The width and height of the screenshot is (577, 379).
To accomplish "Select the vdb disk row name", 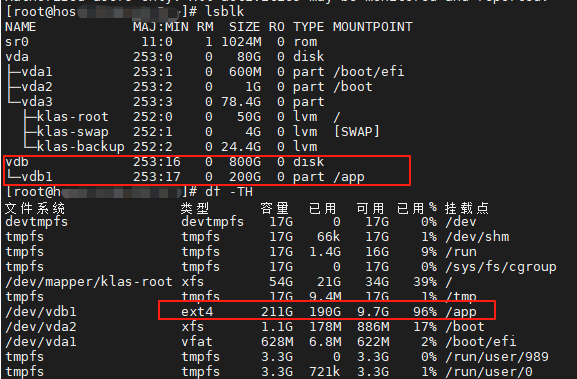I will tap(17, 162).
